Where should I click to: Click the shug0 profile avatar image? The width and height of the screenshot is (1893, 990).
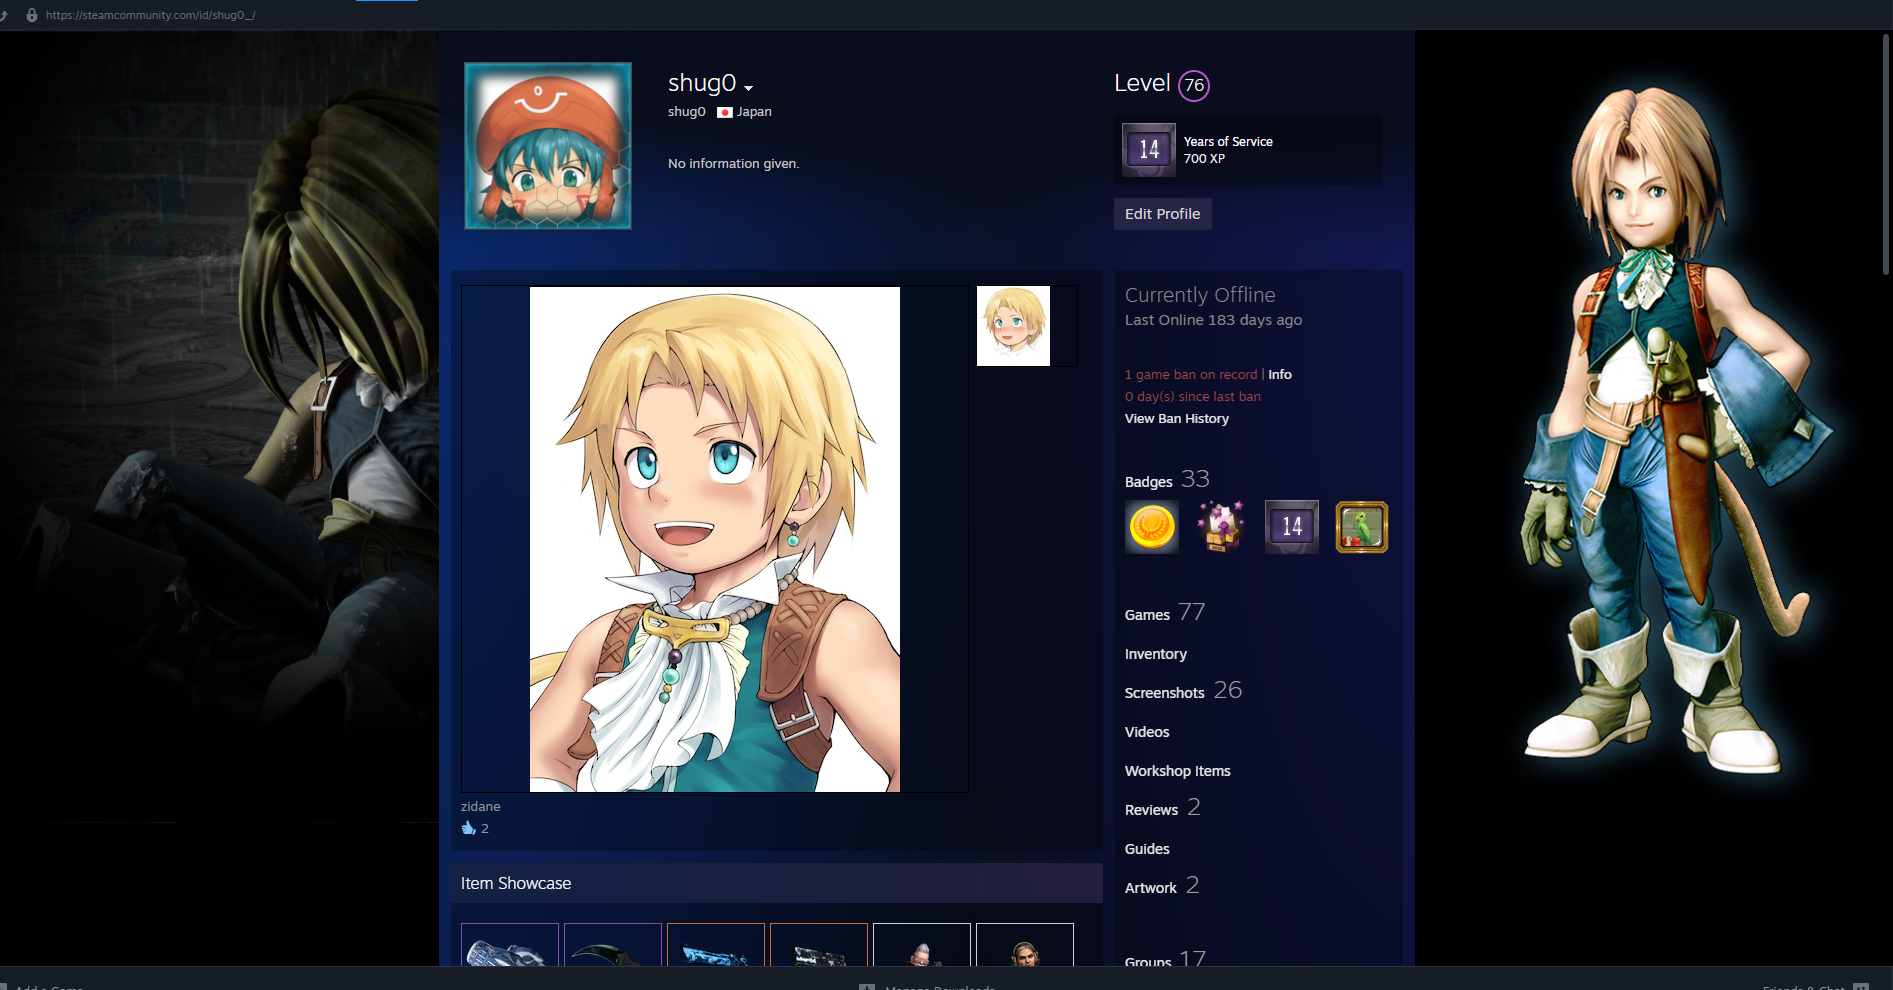[548, 146]
